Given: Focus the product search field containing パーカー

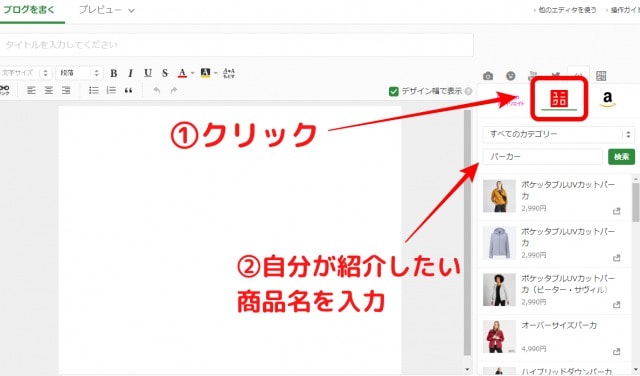Looking at the screenshot, I should tap(542, 157).
